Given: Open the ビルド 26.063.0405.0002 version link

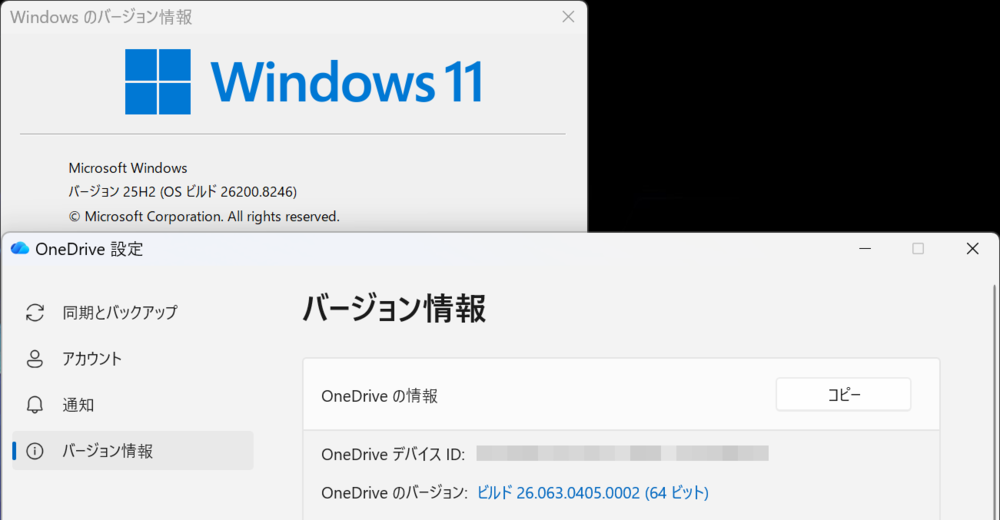Looking at the screenshot, I should point(592,493).
